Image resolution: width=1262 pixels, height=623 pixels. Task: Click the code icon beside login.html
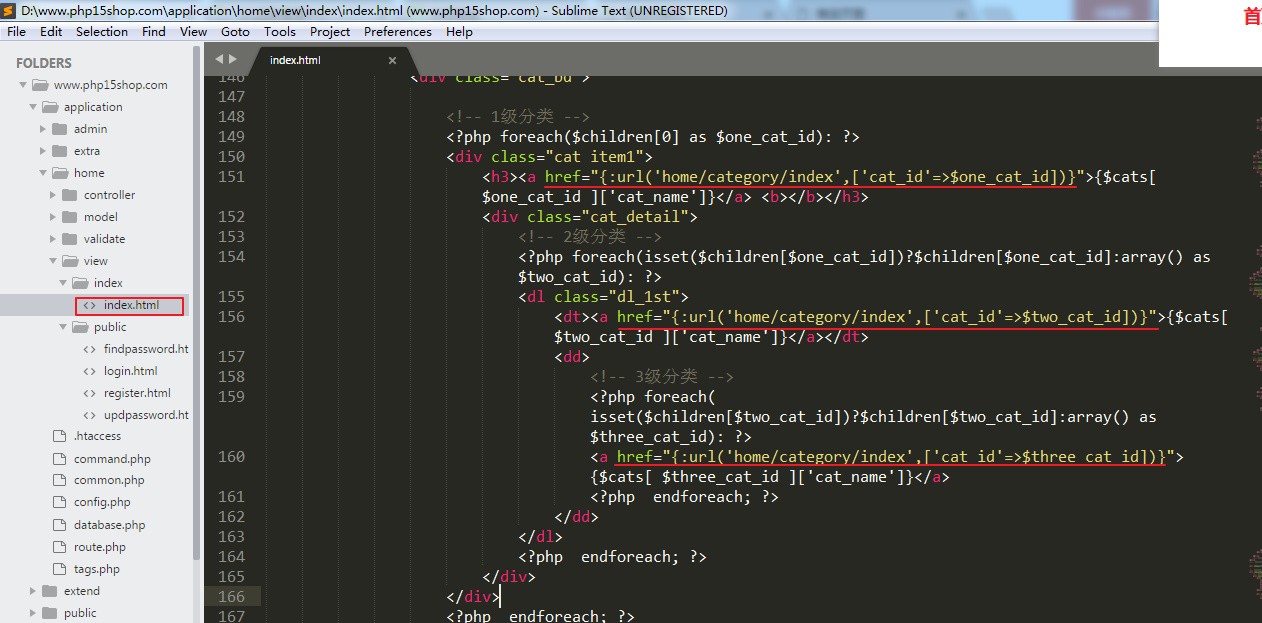pos(90,371)
